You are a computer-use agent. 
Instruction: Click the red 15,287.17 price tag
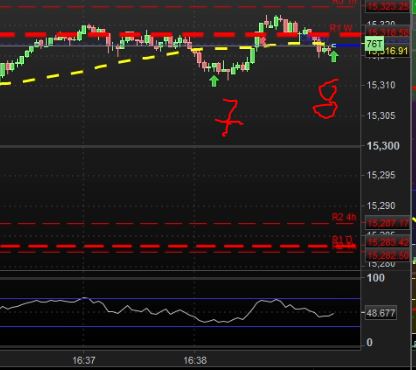point(388,223)
